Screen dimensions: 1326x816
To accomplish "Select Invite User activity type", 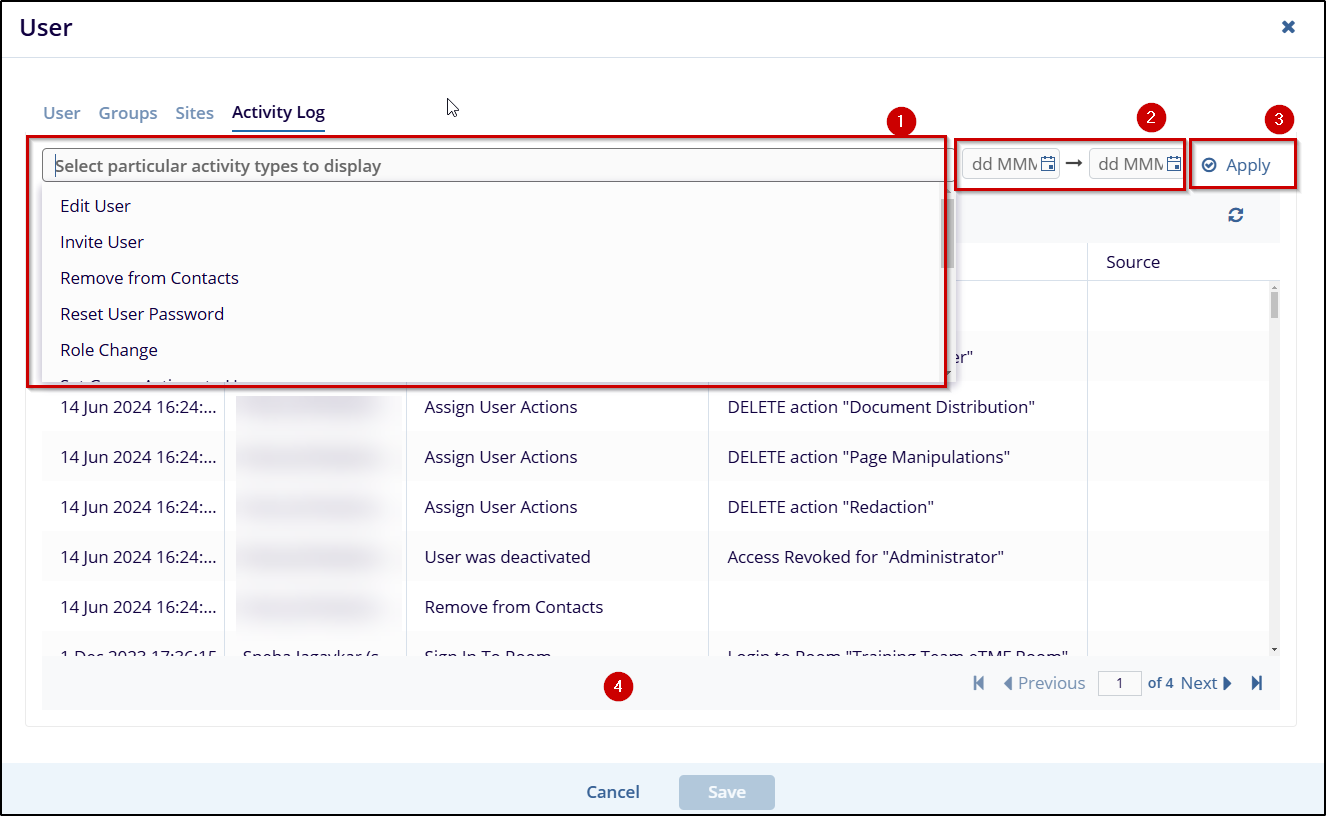I will coord(102,242).
